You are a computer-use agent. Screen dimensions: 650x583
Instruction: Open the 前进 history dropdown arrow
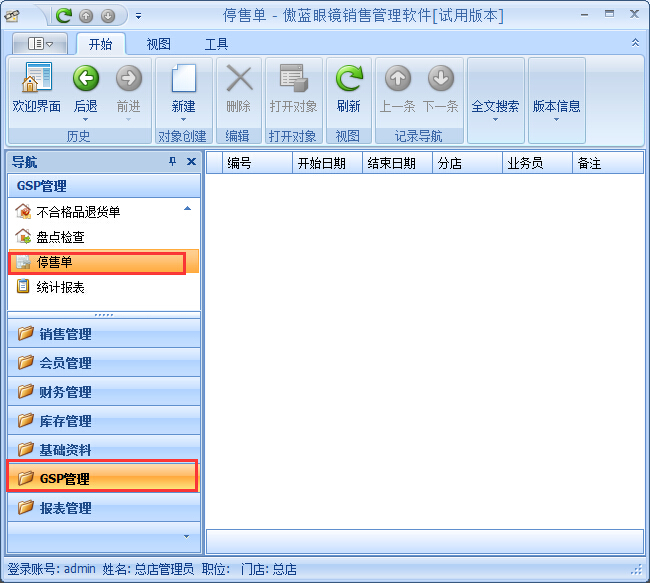pos(129,120)
